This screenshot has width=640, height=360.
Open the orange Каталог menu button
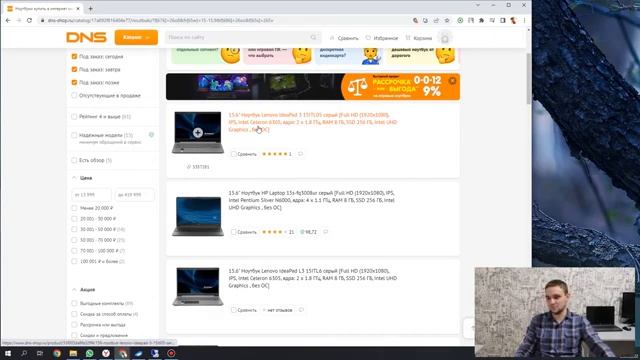[x=136, y=37]
